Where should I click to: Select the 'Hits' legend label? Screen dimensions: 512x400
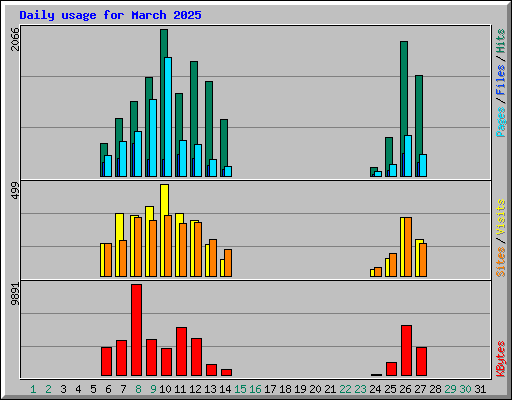[501, 41]
